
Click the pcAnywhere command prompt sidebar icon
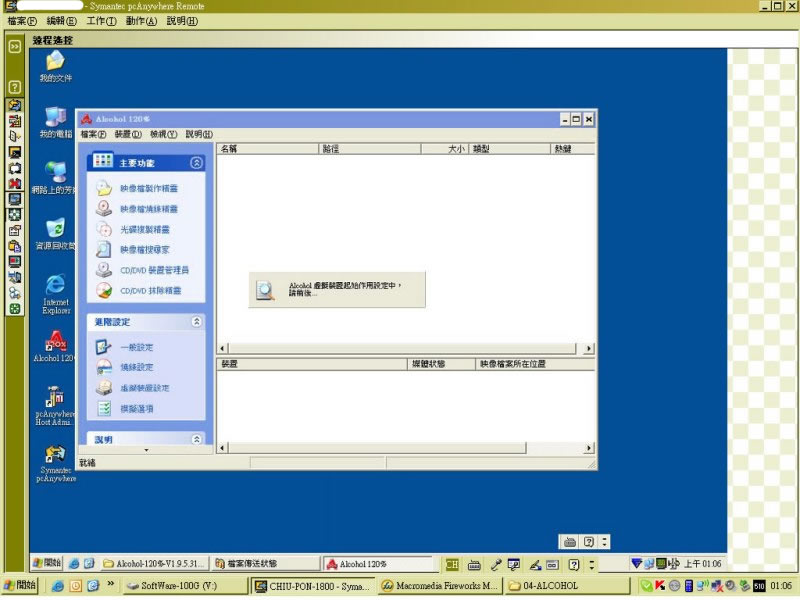(15, 152)
